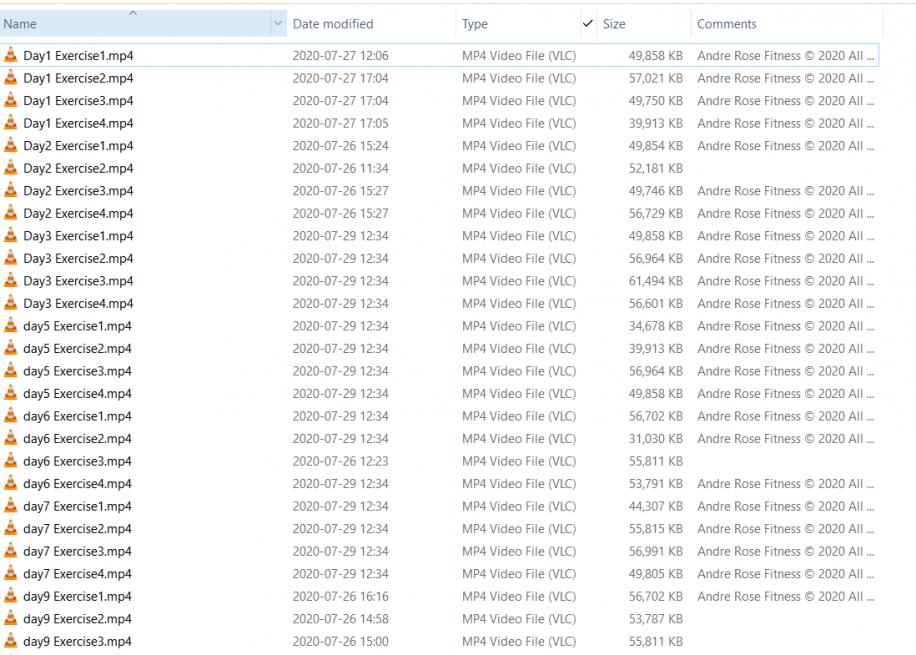
Task: Select the file name Day2 Exercise4.mp4
Action: [78, 213]
